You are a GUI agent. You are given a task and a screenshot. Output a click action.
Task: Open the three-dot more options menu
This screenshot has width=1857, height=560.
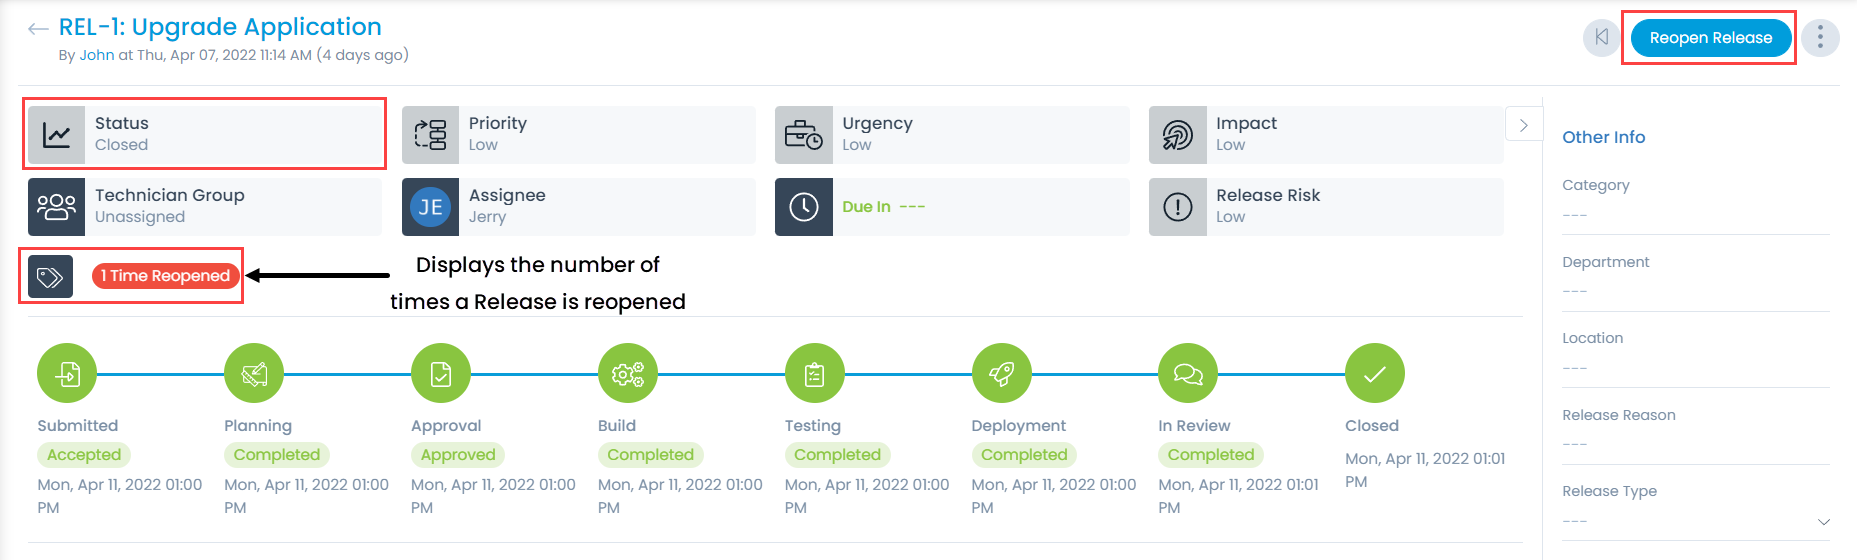pos(1820,38)
